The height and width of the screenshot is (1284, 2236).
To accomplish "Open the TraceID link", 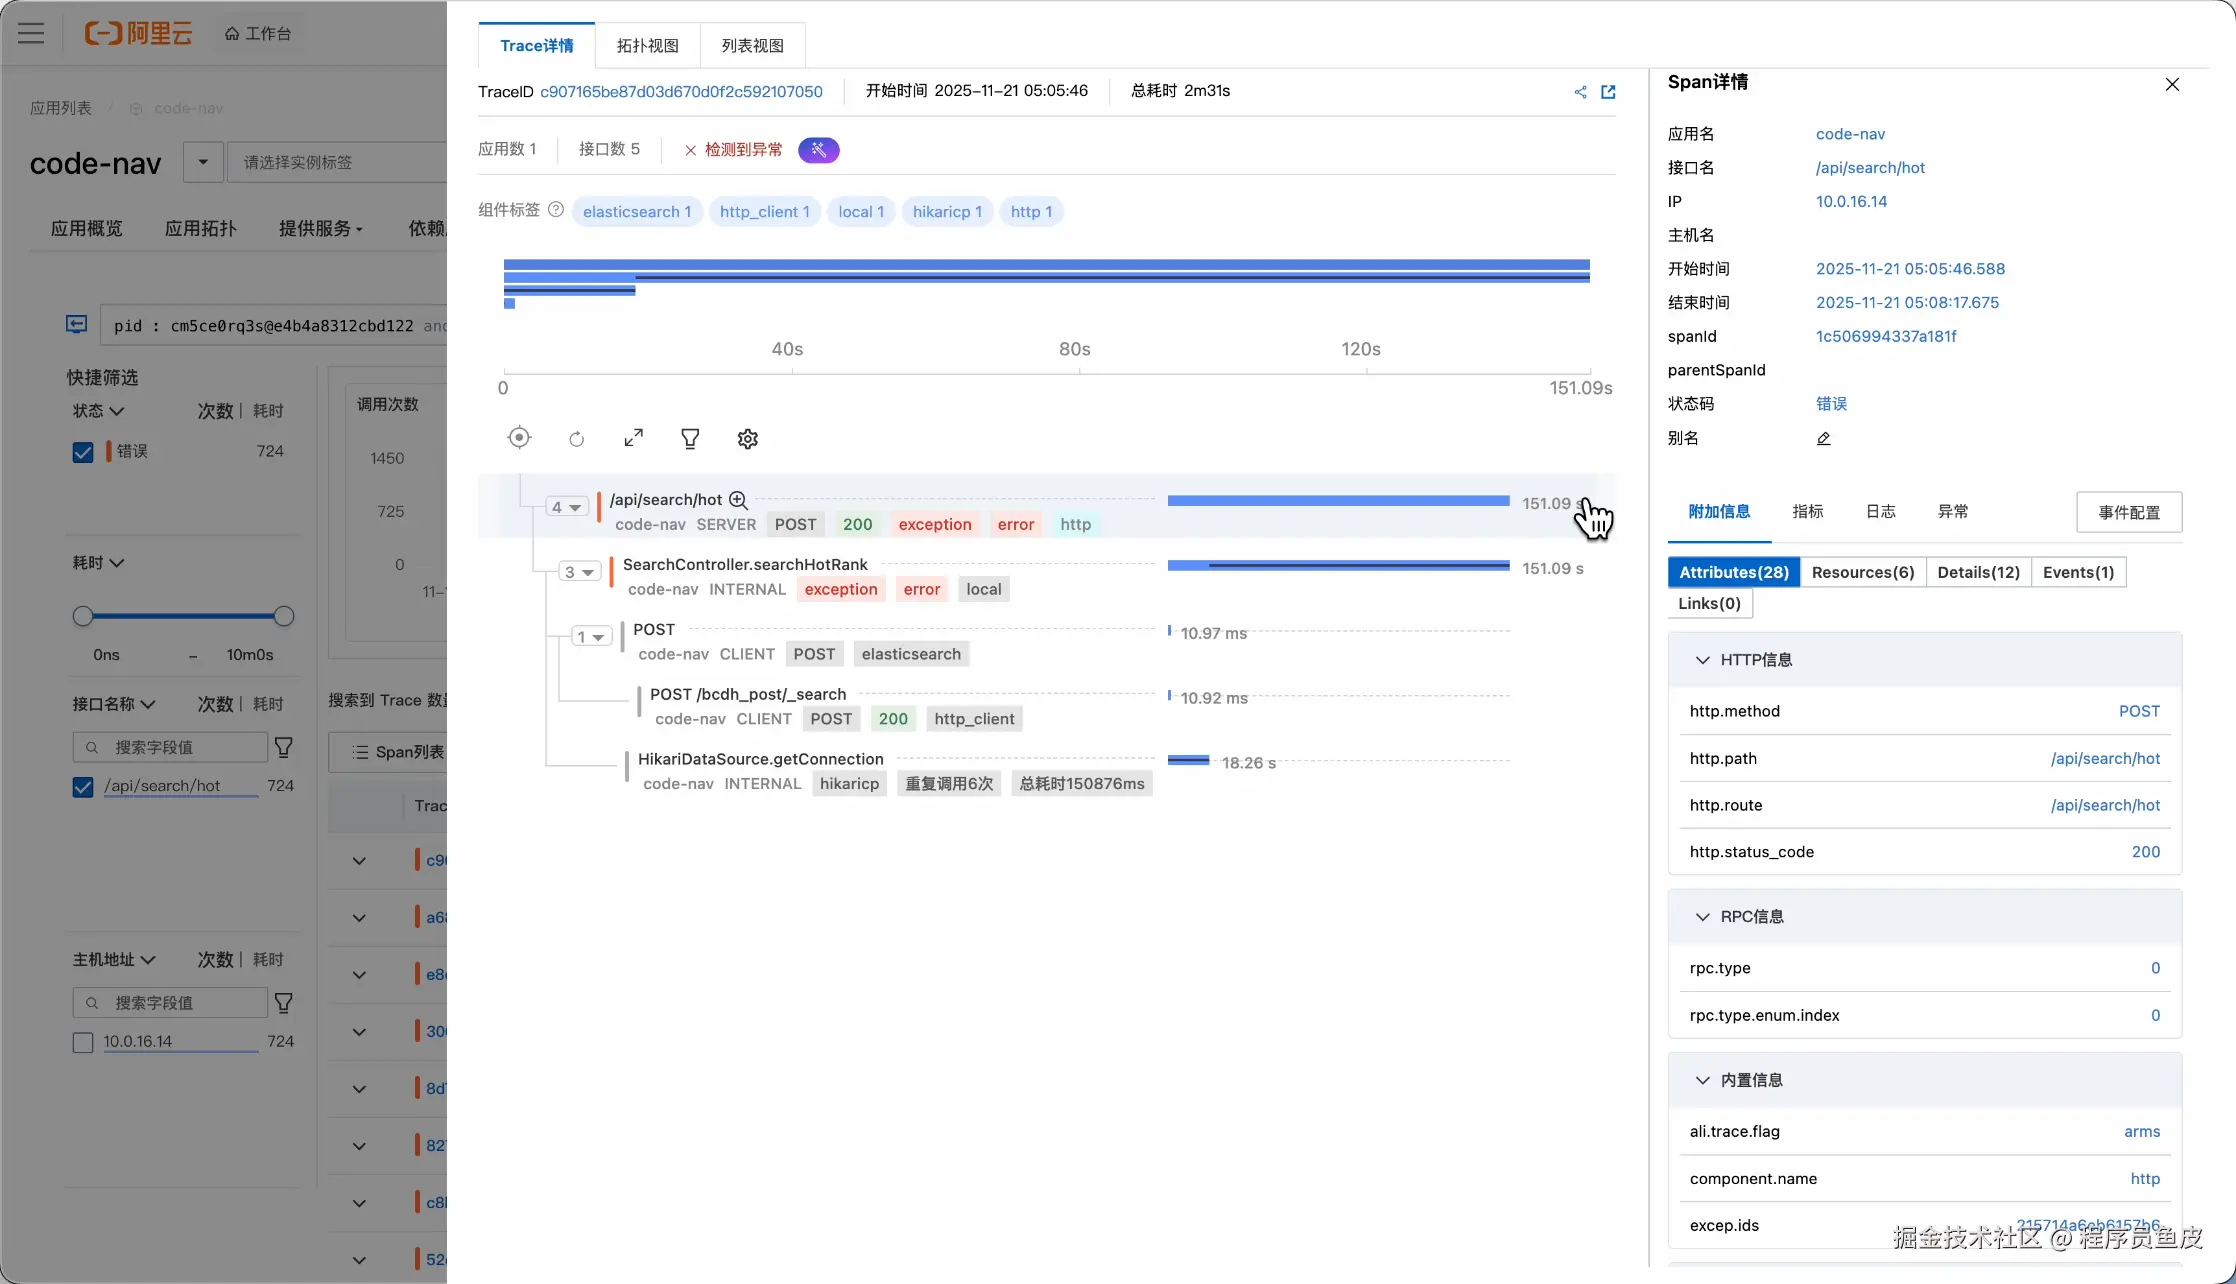I will [x=681, y=92].
